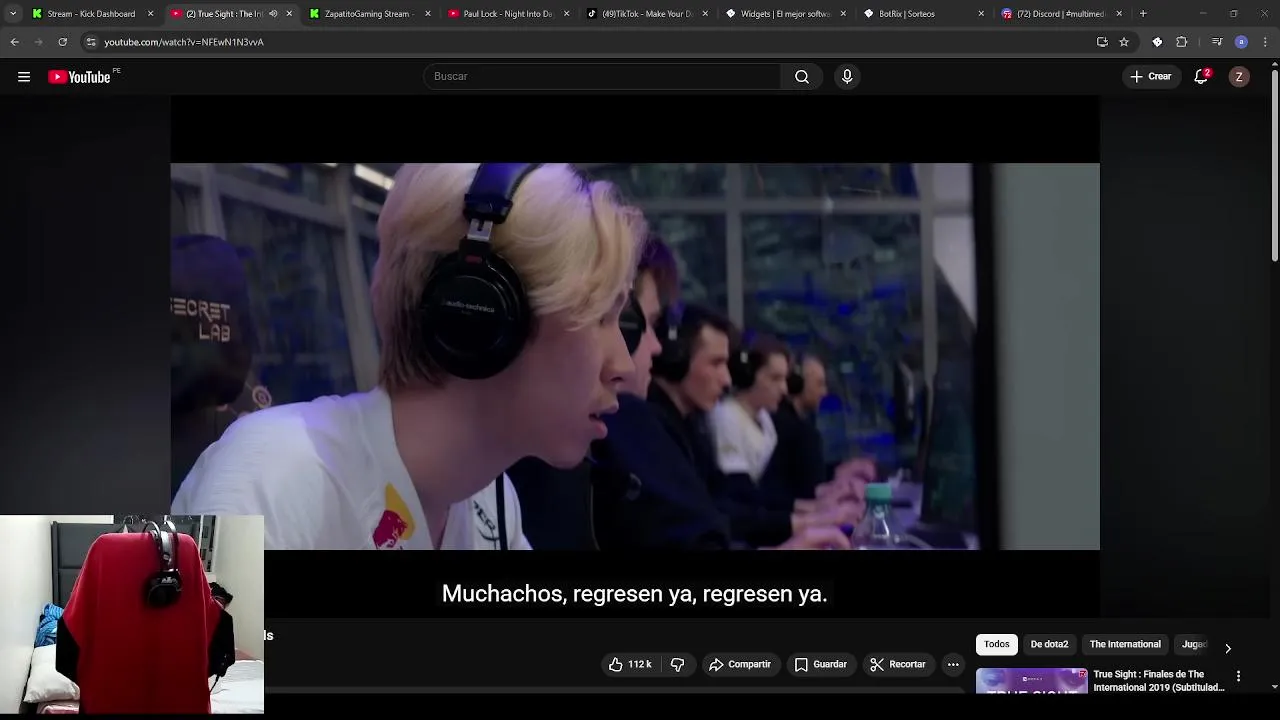The image size is (1280, 720).
Task: Close the TikTok tab
Action: coord(705,14)
